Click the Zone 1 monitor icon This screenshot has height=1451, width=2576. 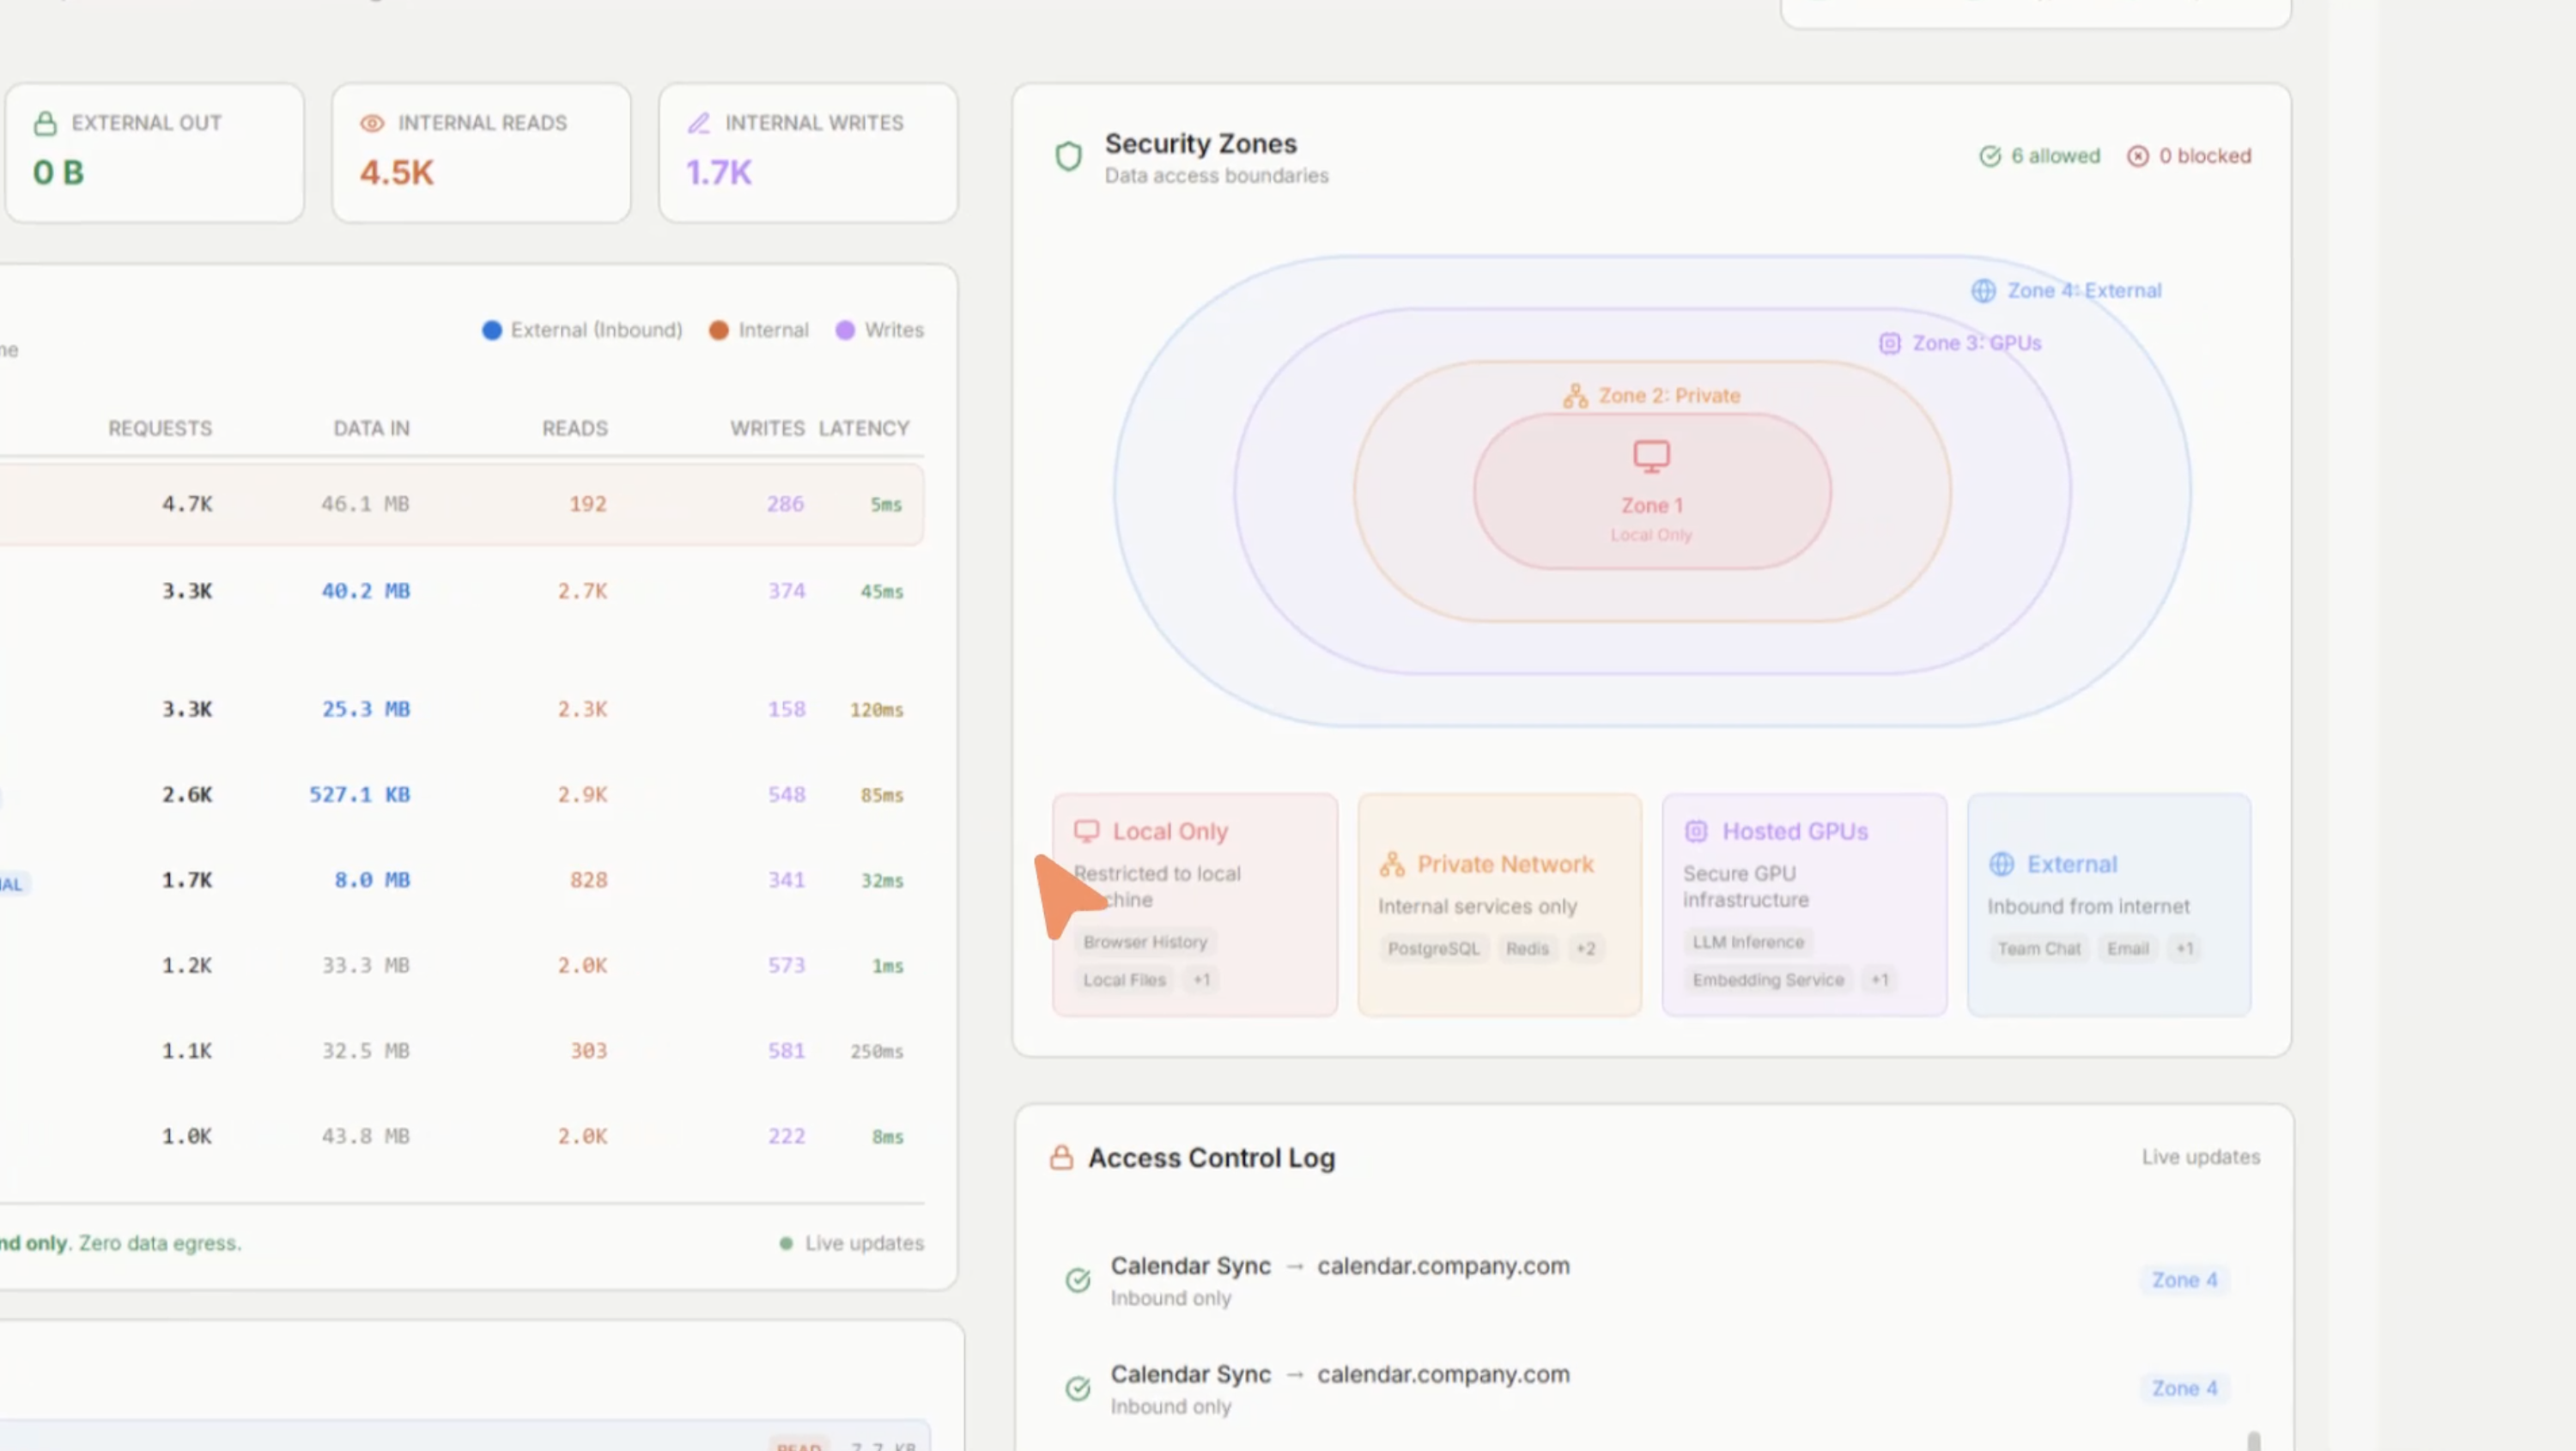coord(1651,456)
